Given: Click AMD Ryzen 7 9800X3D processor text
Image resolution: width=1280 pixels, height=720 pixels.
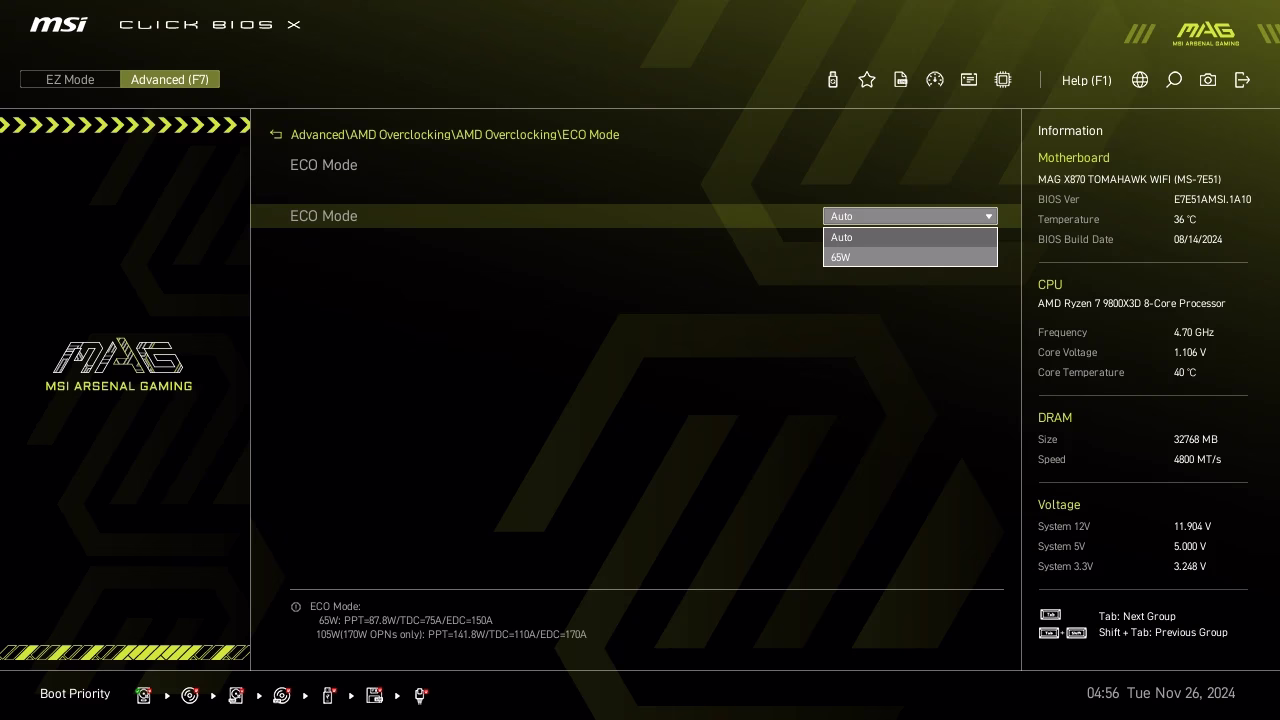Looking at the screenshot, I should point(1132,304).
